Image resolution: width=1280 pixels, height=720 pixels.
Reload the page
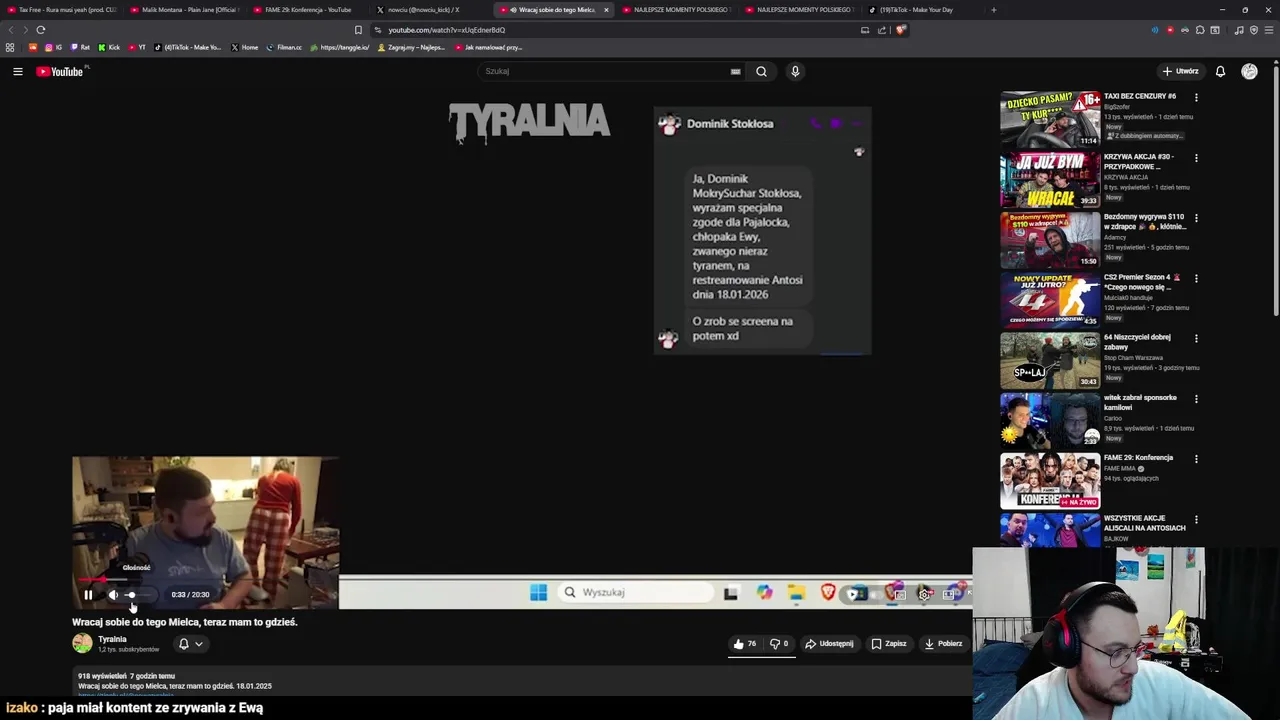(41, 30)
